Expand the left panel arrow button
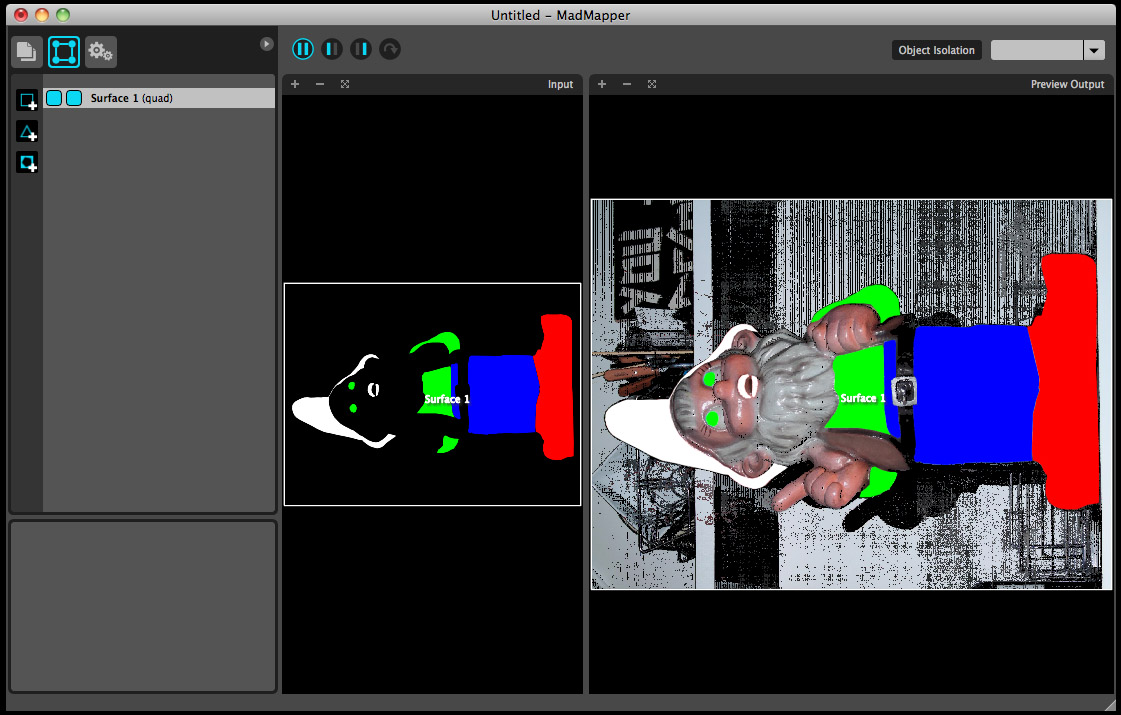The image size is (1121, 715). point(267,44)
